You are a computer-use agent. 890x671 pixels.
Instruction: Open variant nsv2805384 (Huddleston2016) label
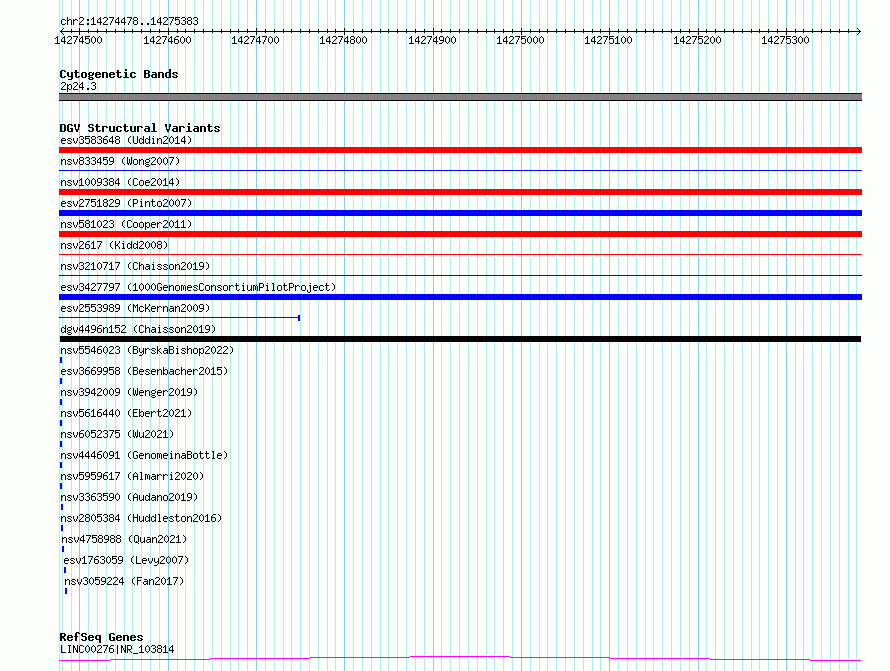coord(141,518)
